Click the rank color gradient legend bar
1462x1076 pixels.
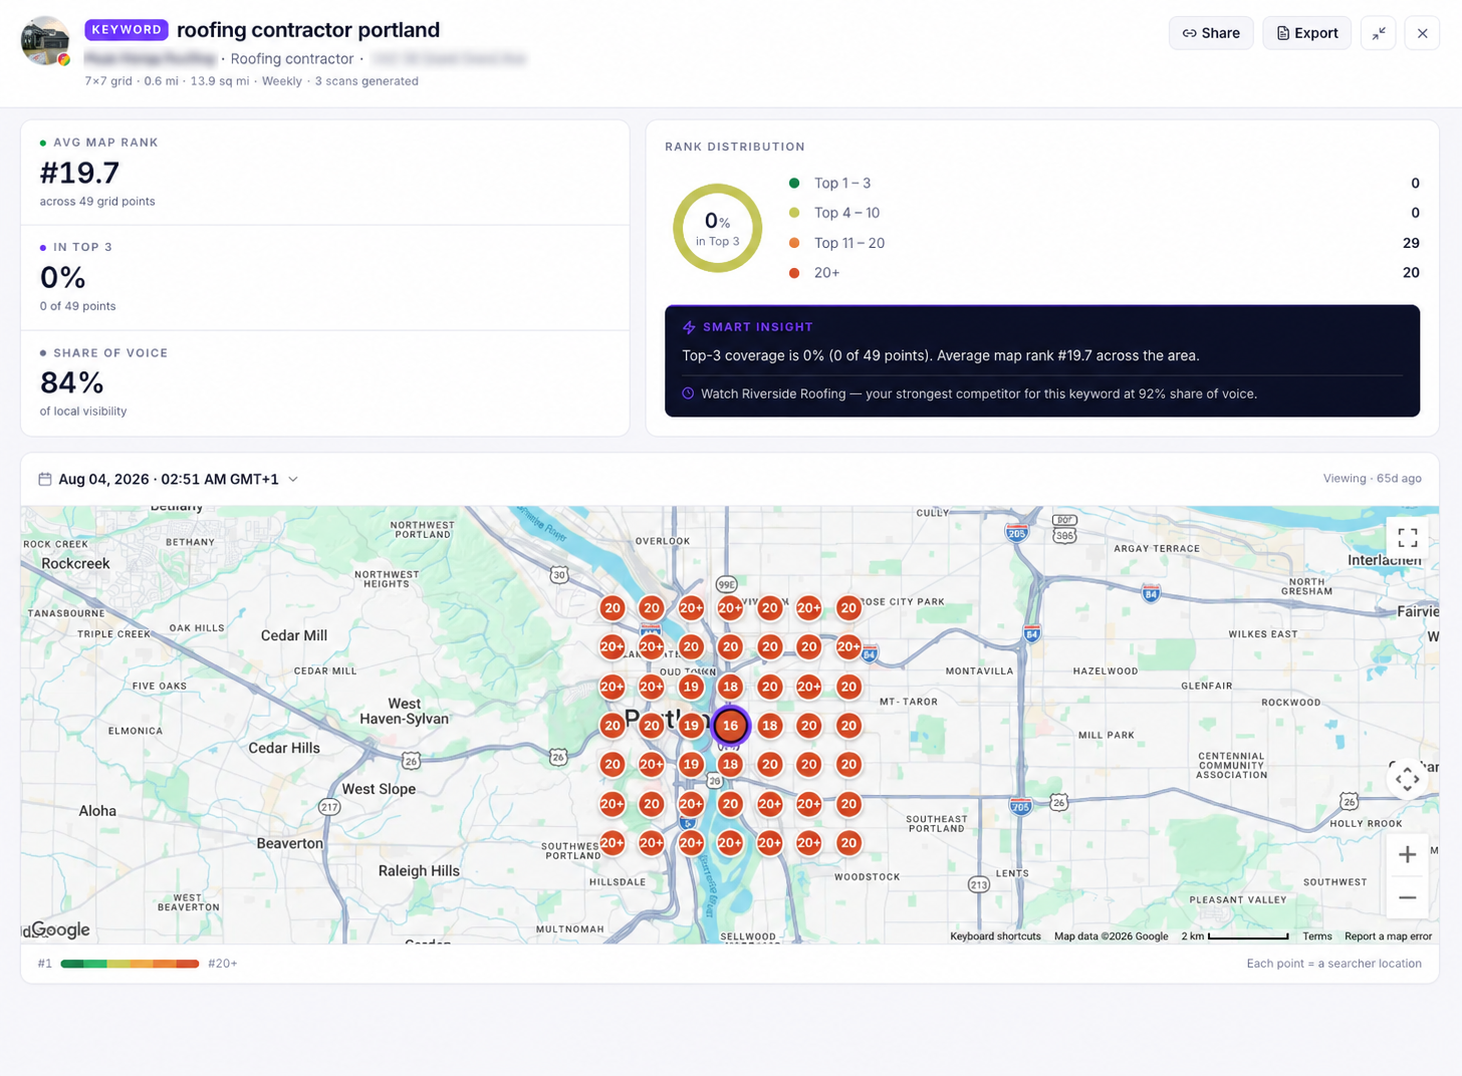(130, 964)
